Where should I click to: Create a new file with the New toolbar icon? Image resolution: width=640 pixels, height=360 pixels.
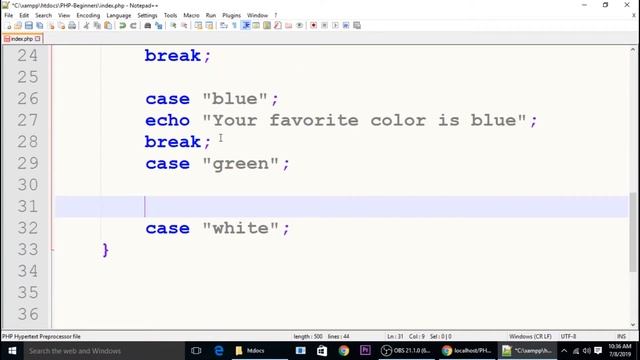click(x=7, y=26)
